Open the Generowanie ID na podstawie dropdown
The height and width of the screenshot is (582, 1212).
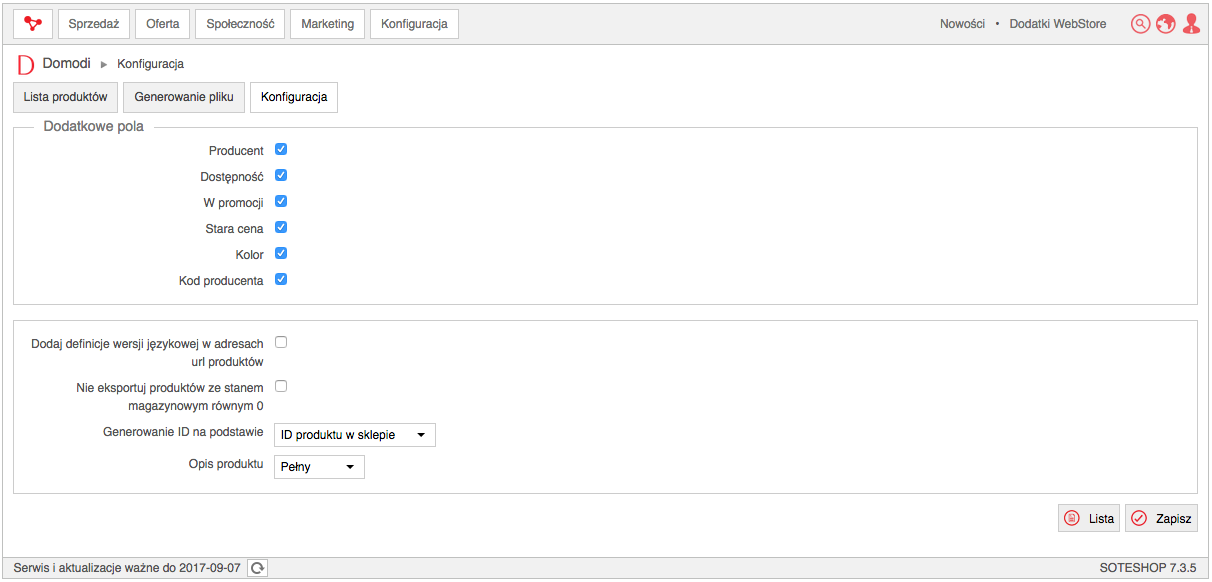(355, 435)
